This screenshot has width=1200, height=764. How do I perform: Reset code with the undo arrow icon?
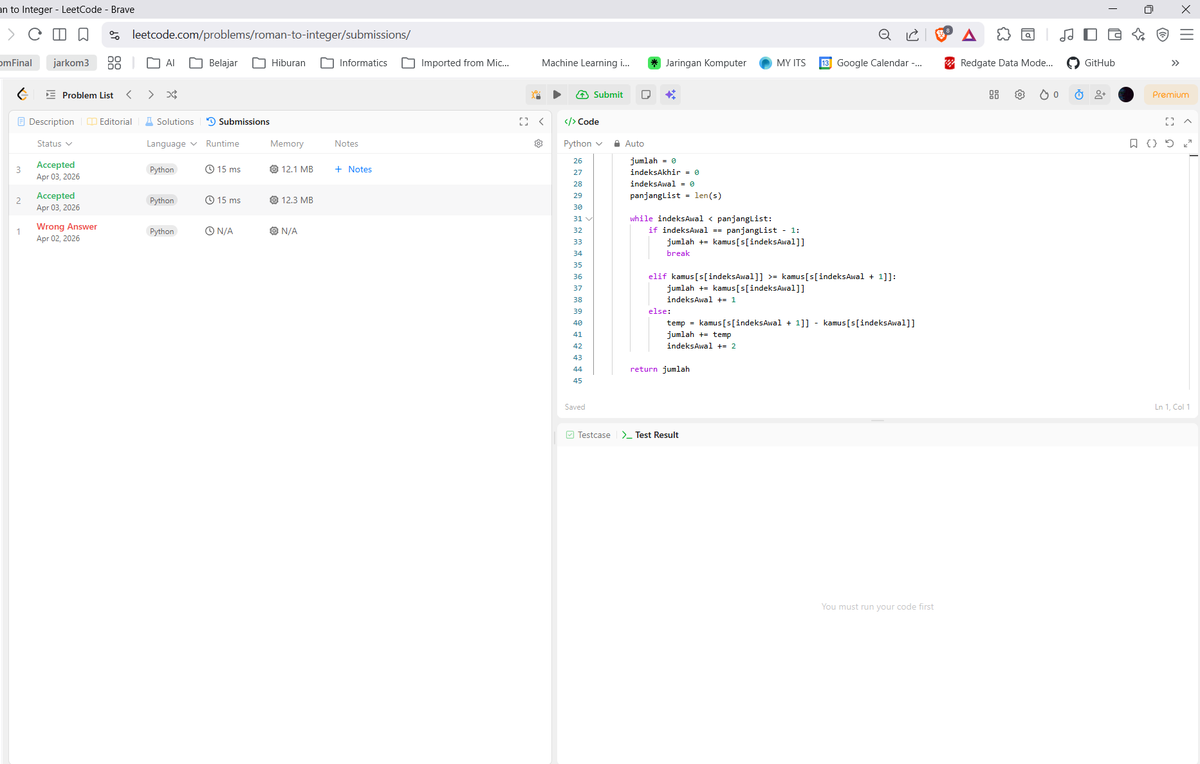[1170, 144]
